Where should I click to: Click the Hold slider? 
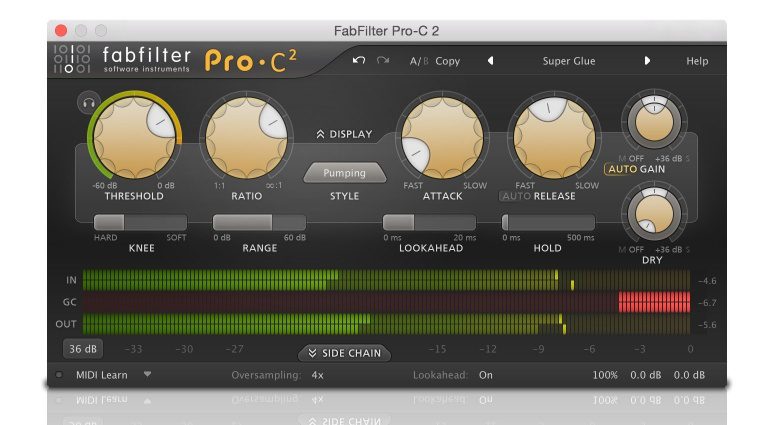(x=548, y=222)
